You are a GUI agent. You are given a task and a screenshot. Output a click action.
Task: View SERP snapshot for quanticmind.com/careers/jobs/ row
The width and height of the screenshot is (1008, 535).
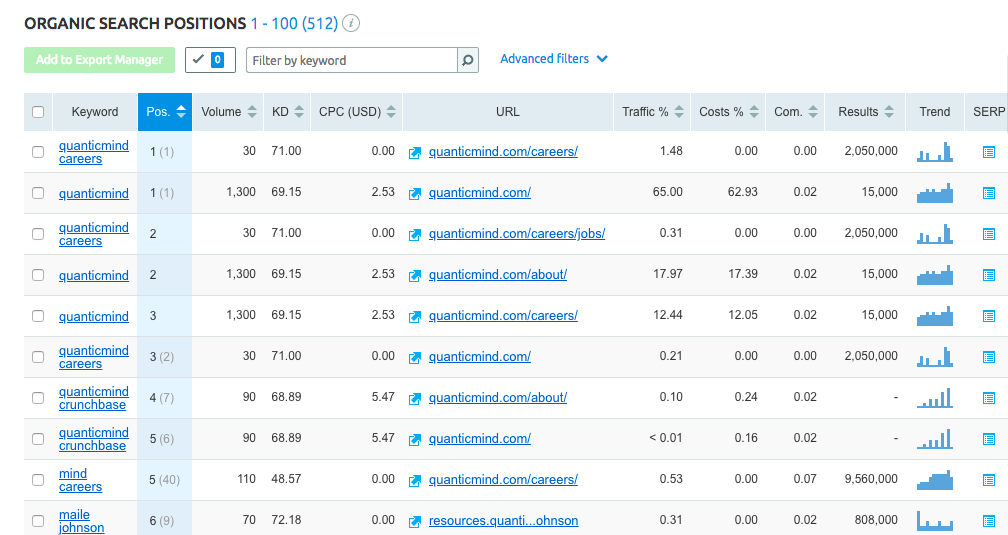(x=989, y=234)
